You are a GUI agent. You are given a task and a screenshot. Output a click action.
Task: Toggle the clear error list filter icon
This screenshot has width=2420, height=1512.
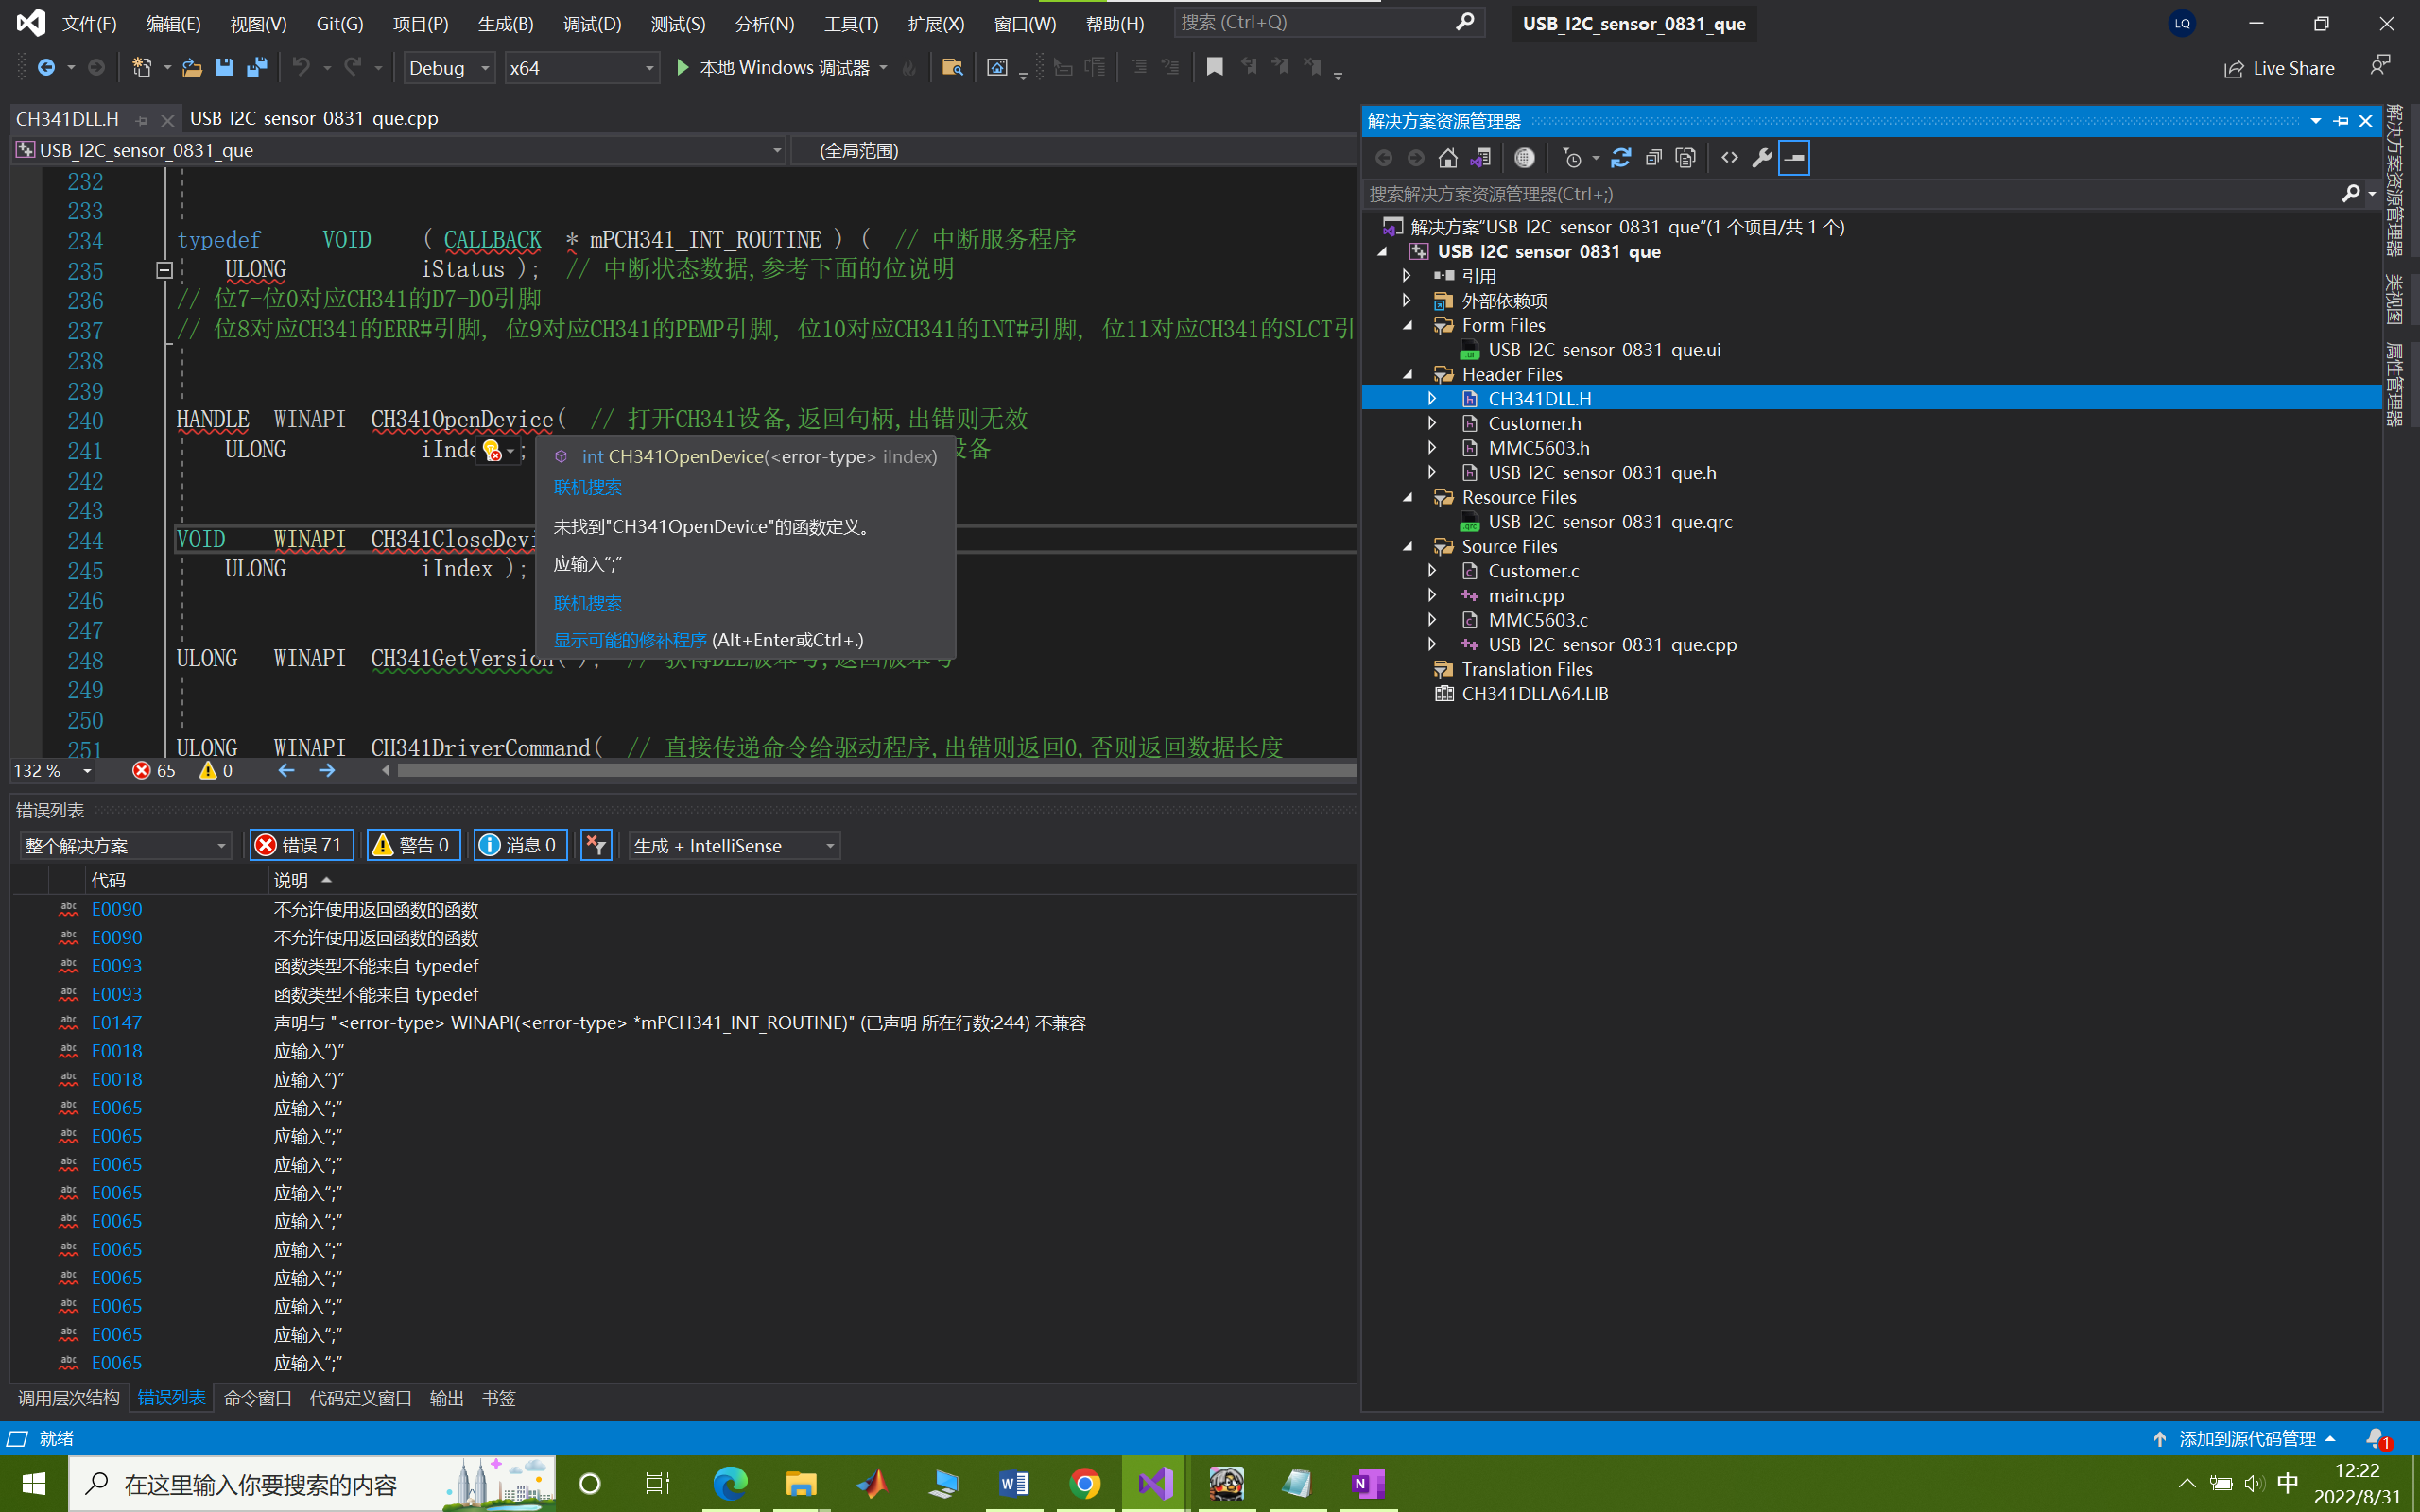tap(596, 846)
